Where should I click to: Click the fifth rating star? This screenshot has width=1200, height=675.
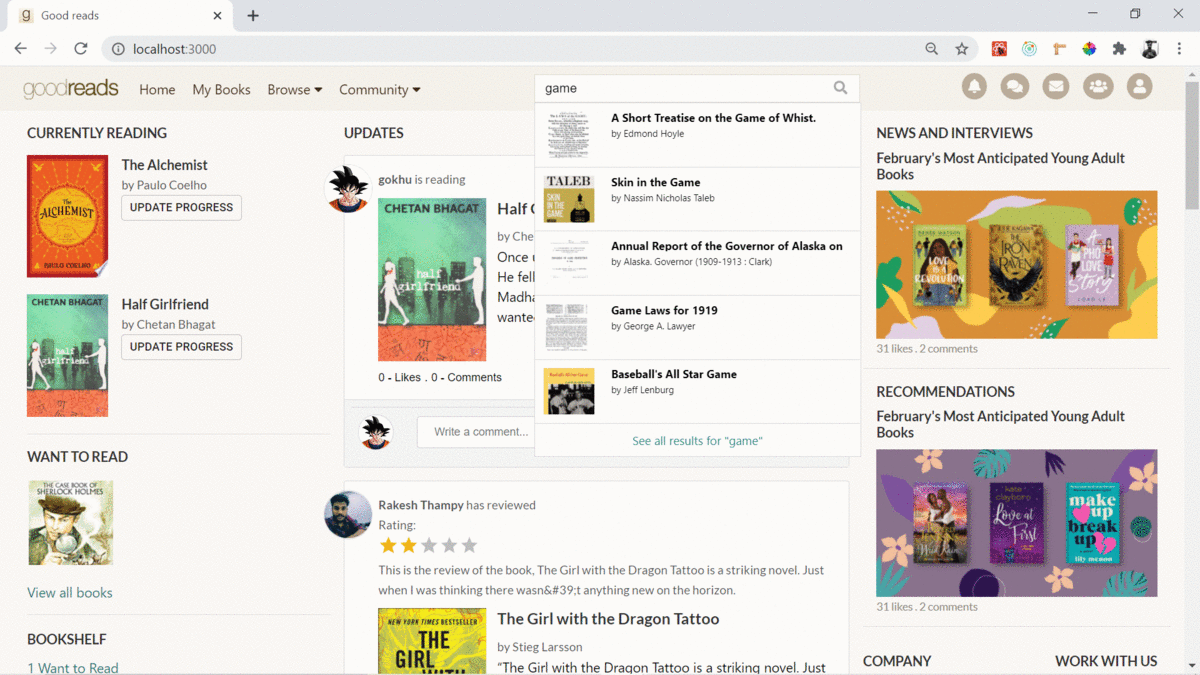pos(469,545)
